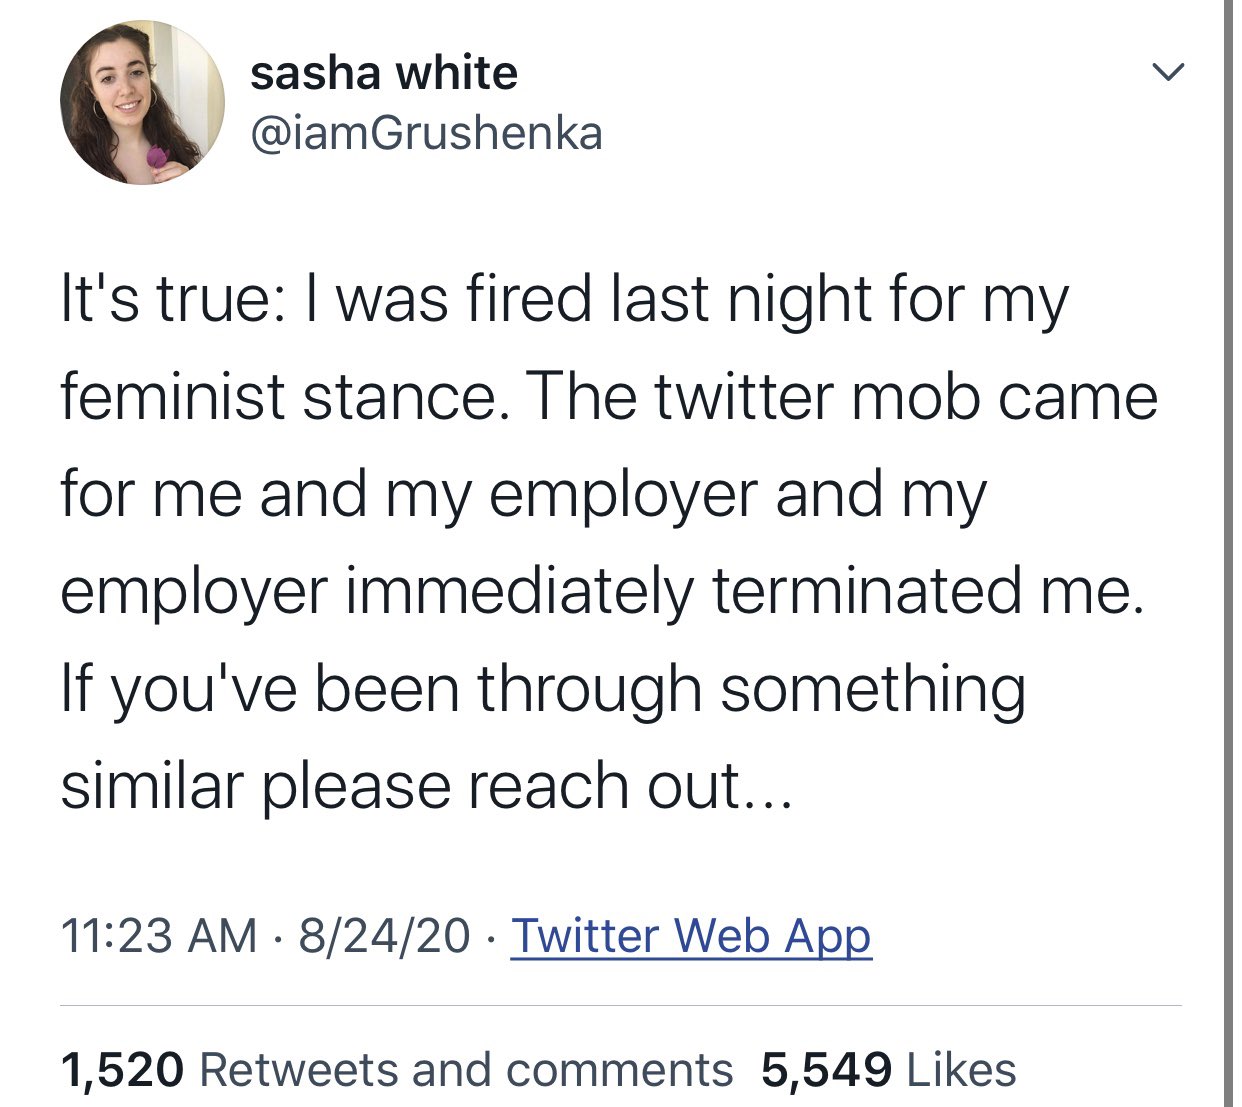Image resolution: width=1242 pixels, height=1107 pixels.
Task: Click the 1,520 retweet count number
Action: click(x=122, y=1070)
